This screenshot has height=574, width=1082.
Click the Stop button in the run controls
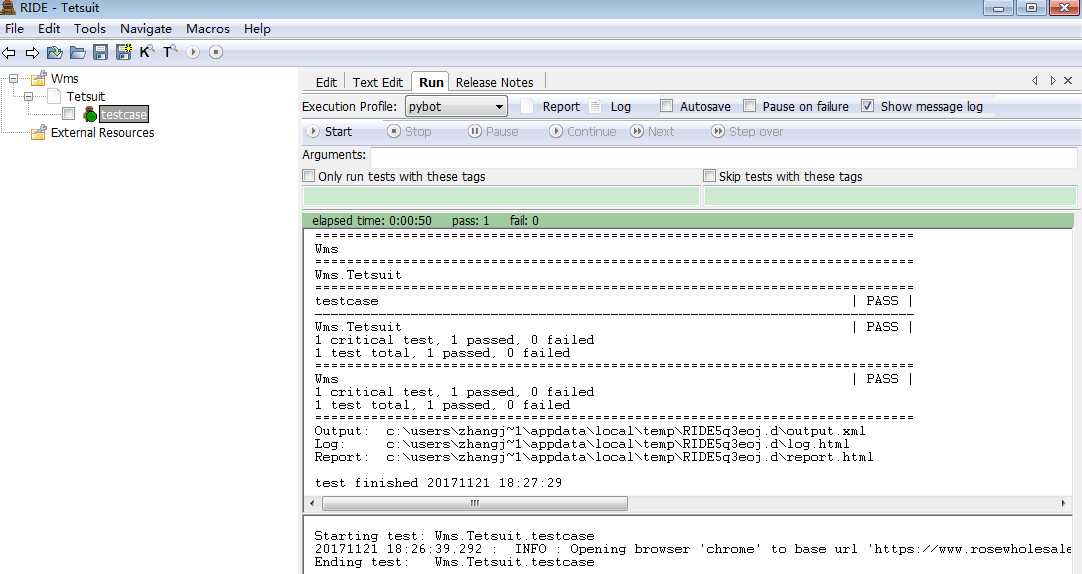click(409, 131)
